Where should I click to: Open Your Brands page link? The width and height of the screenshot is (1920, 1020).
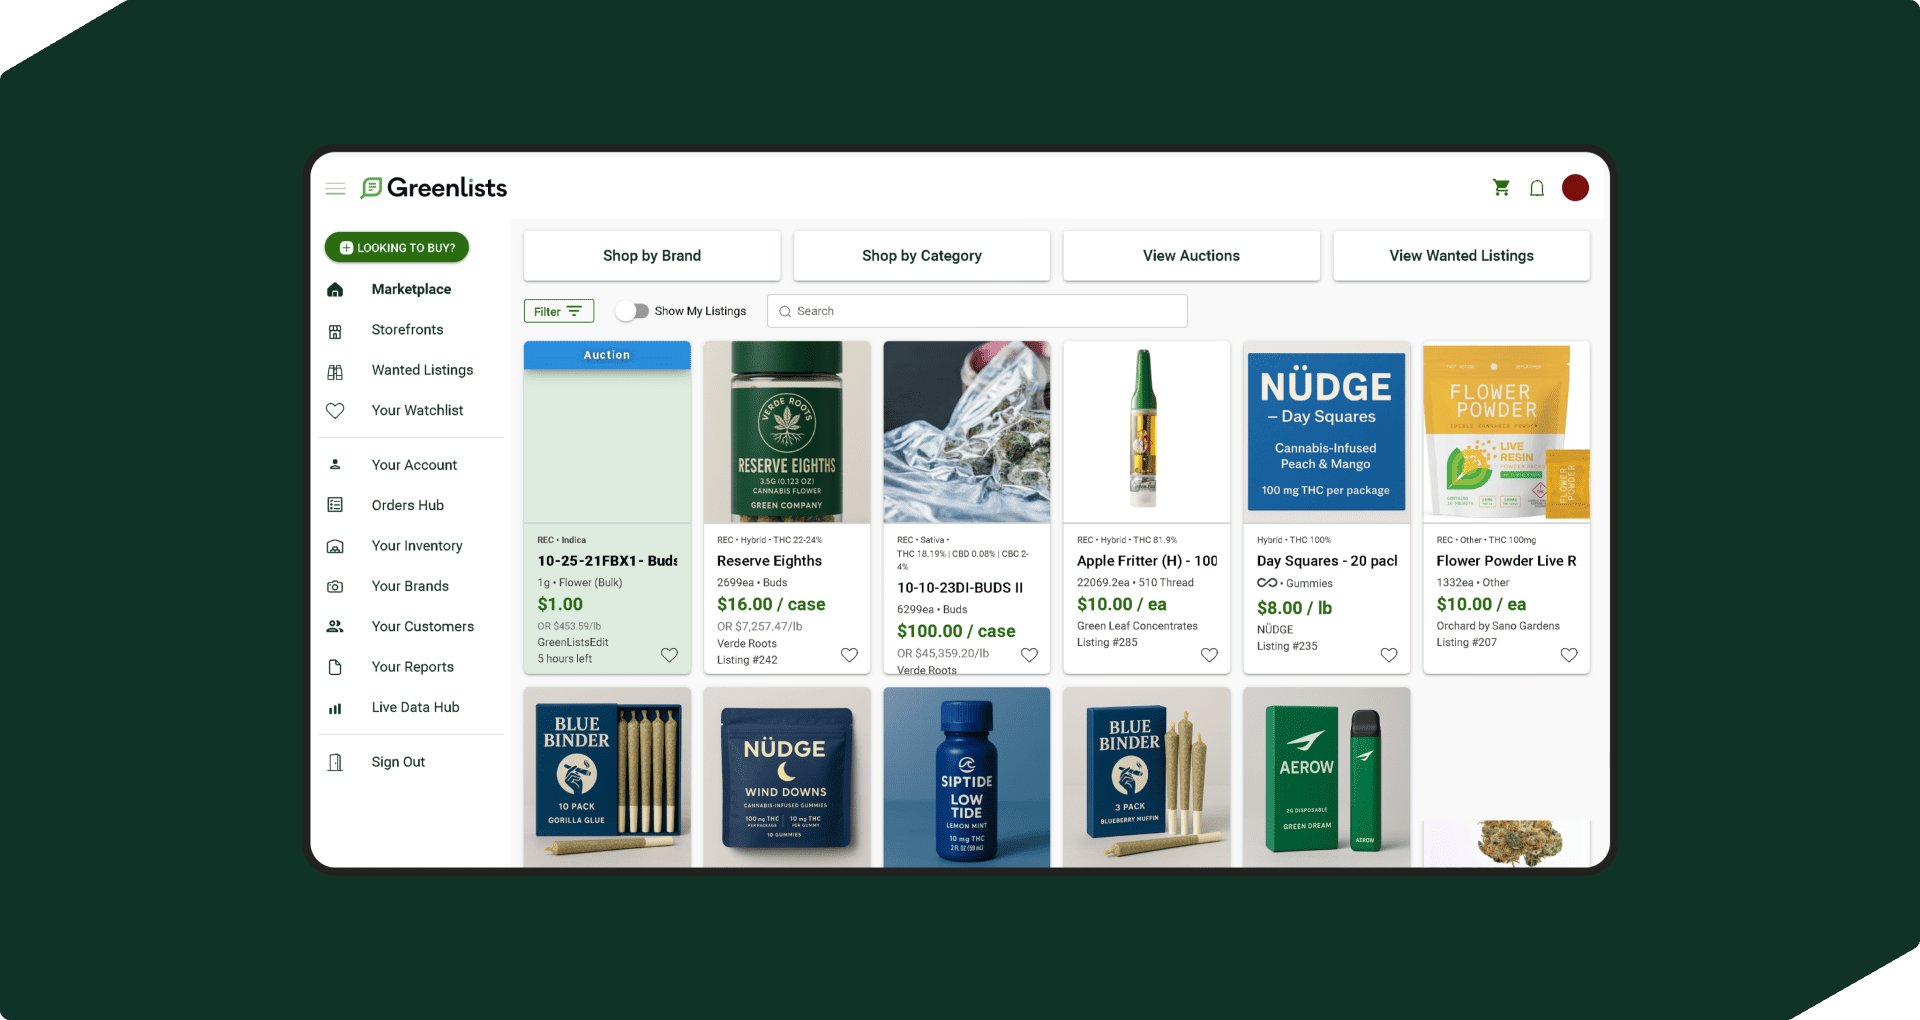pos(410,586)
